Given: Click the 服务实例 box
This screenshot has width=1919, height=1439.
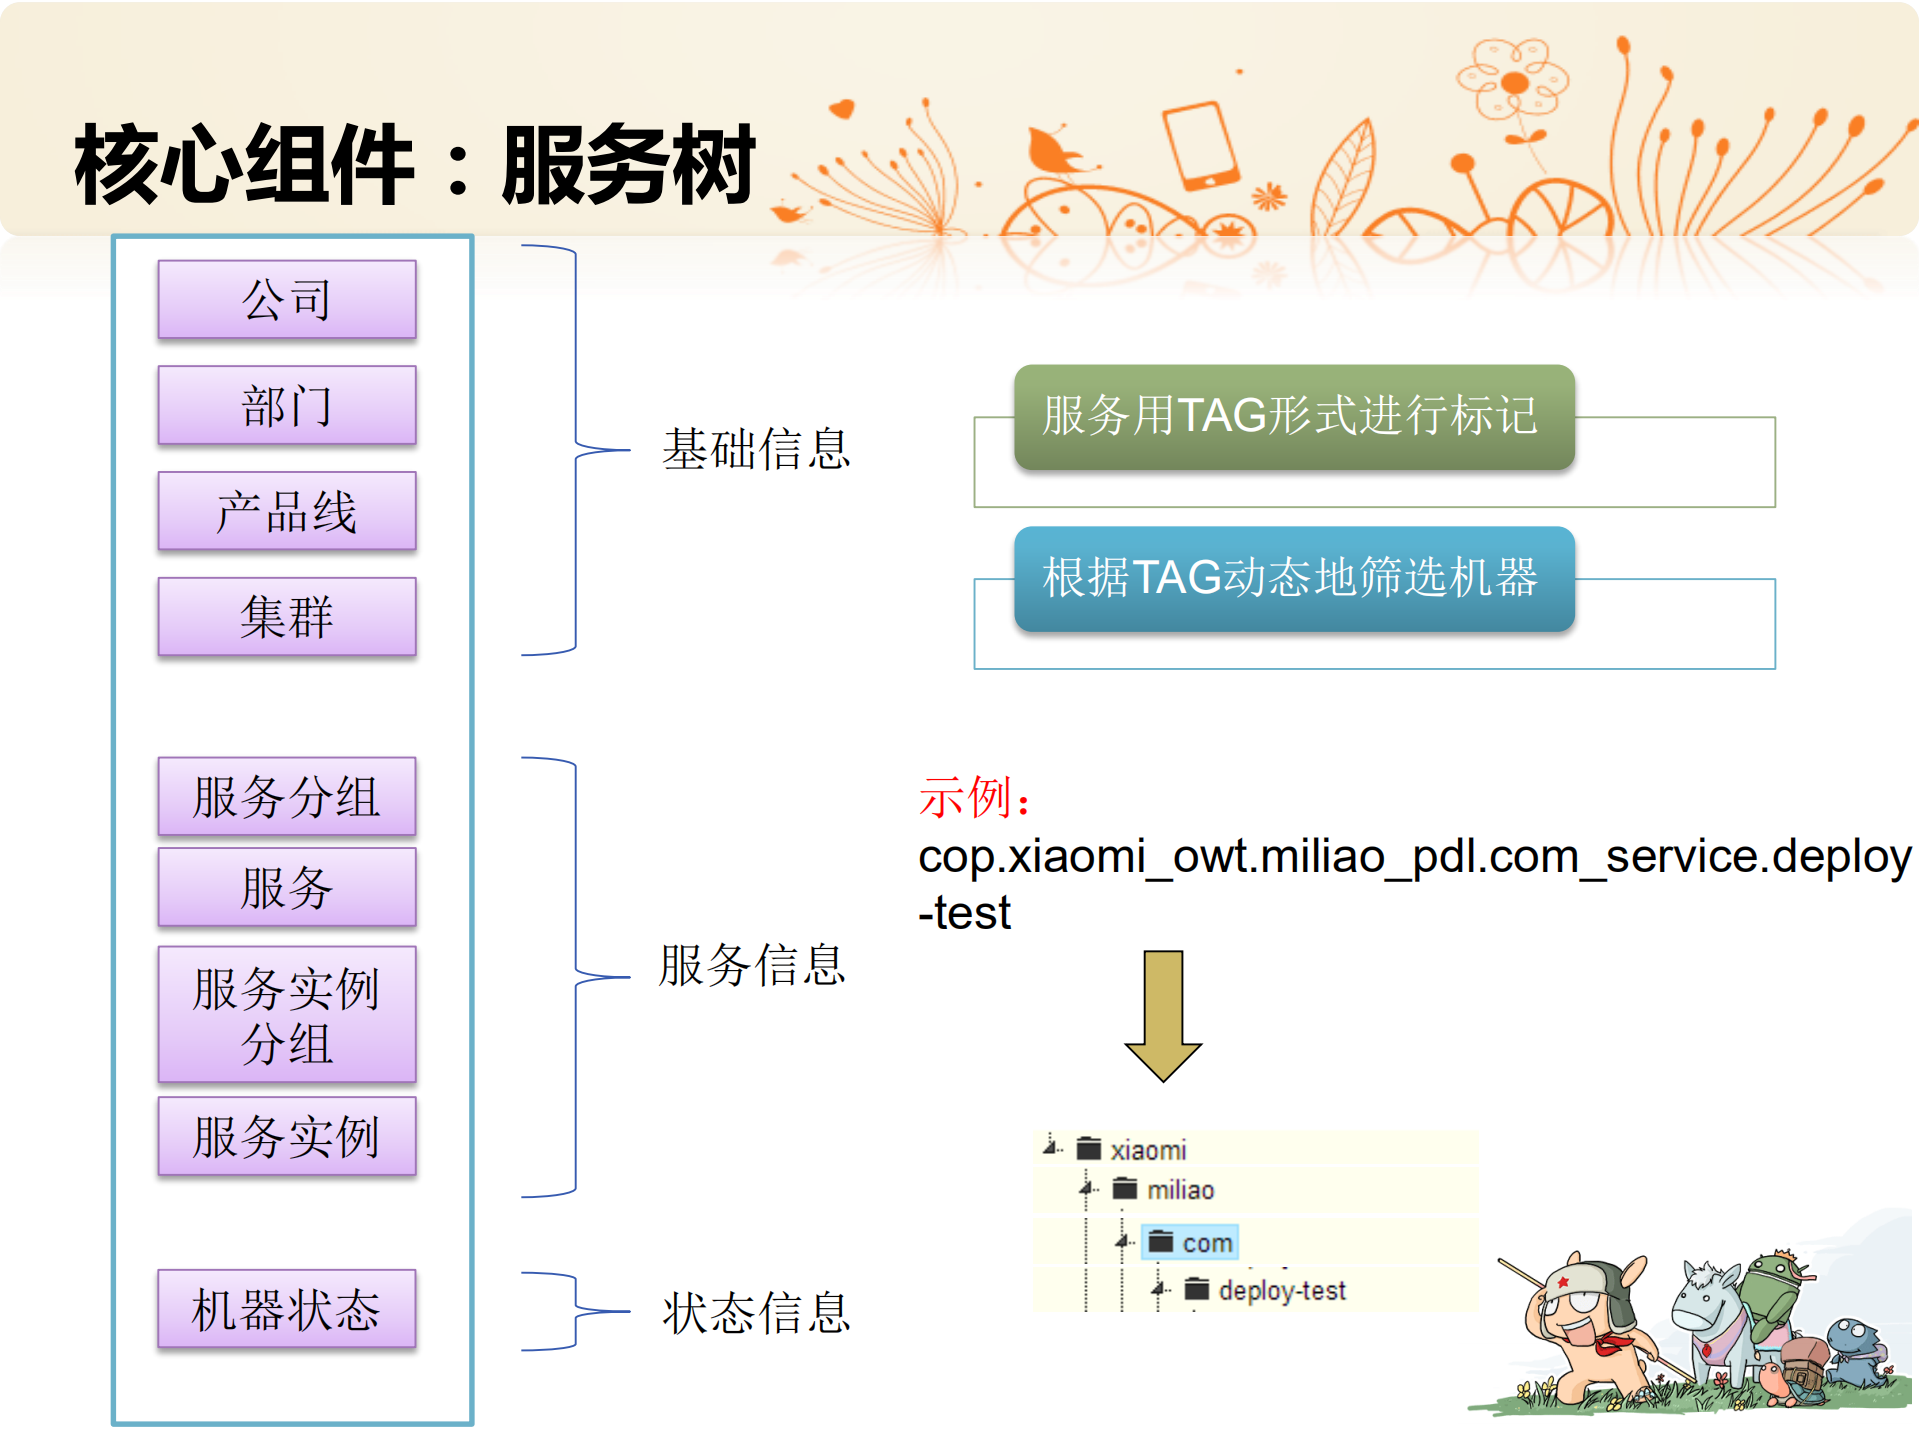Looking at the screenshot, I should tap(286, 1135).
